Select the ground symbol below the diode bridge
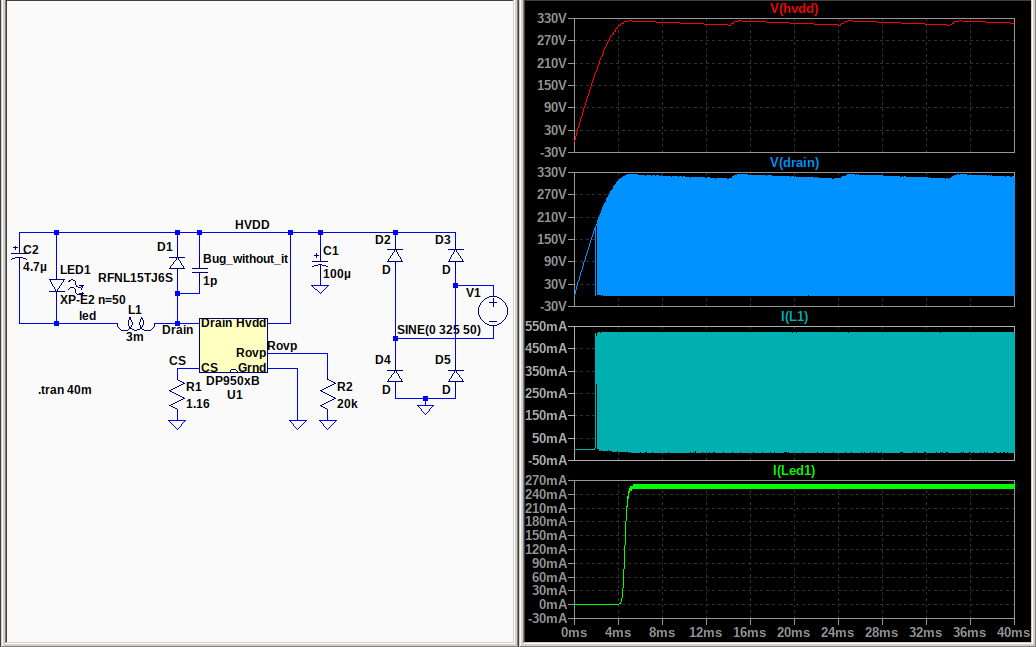 click(x=426, y=409)
